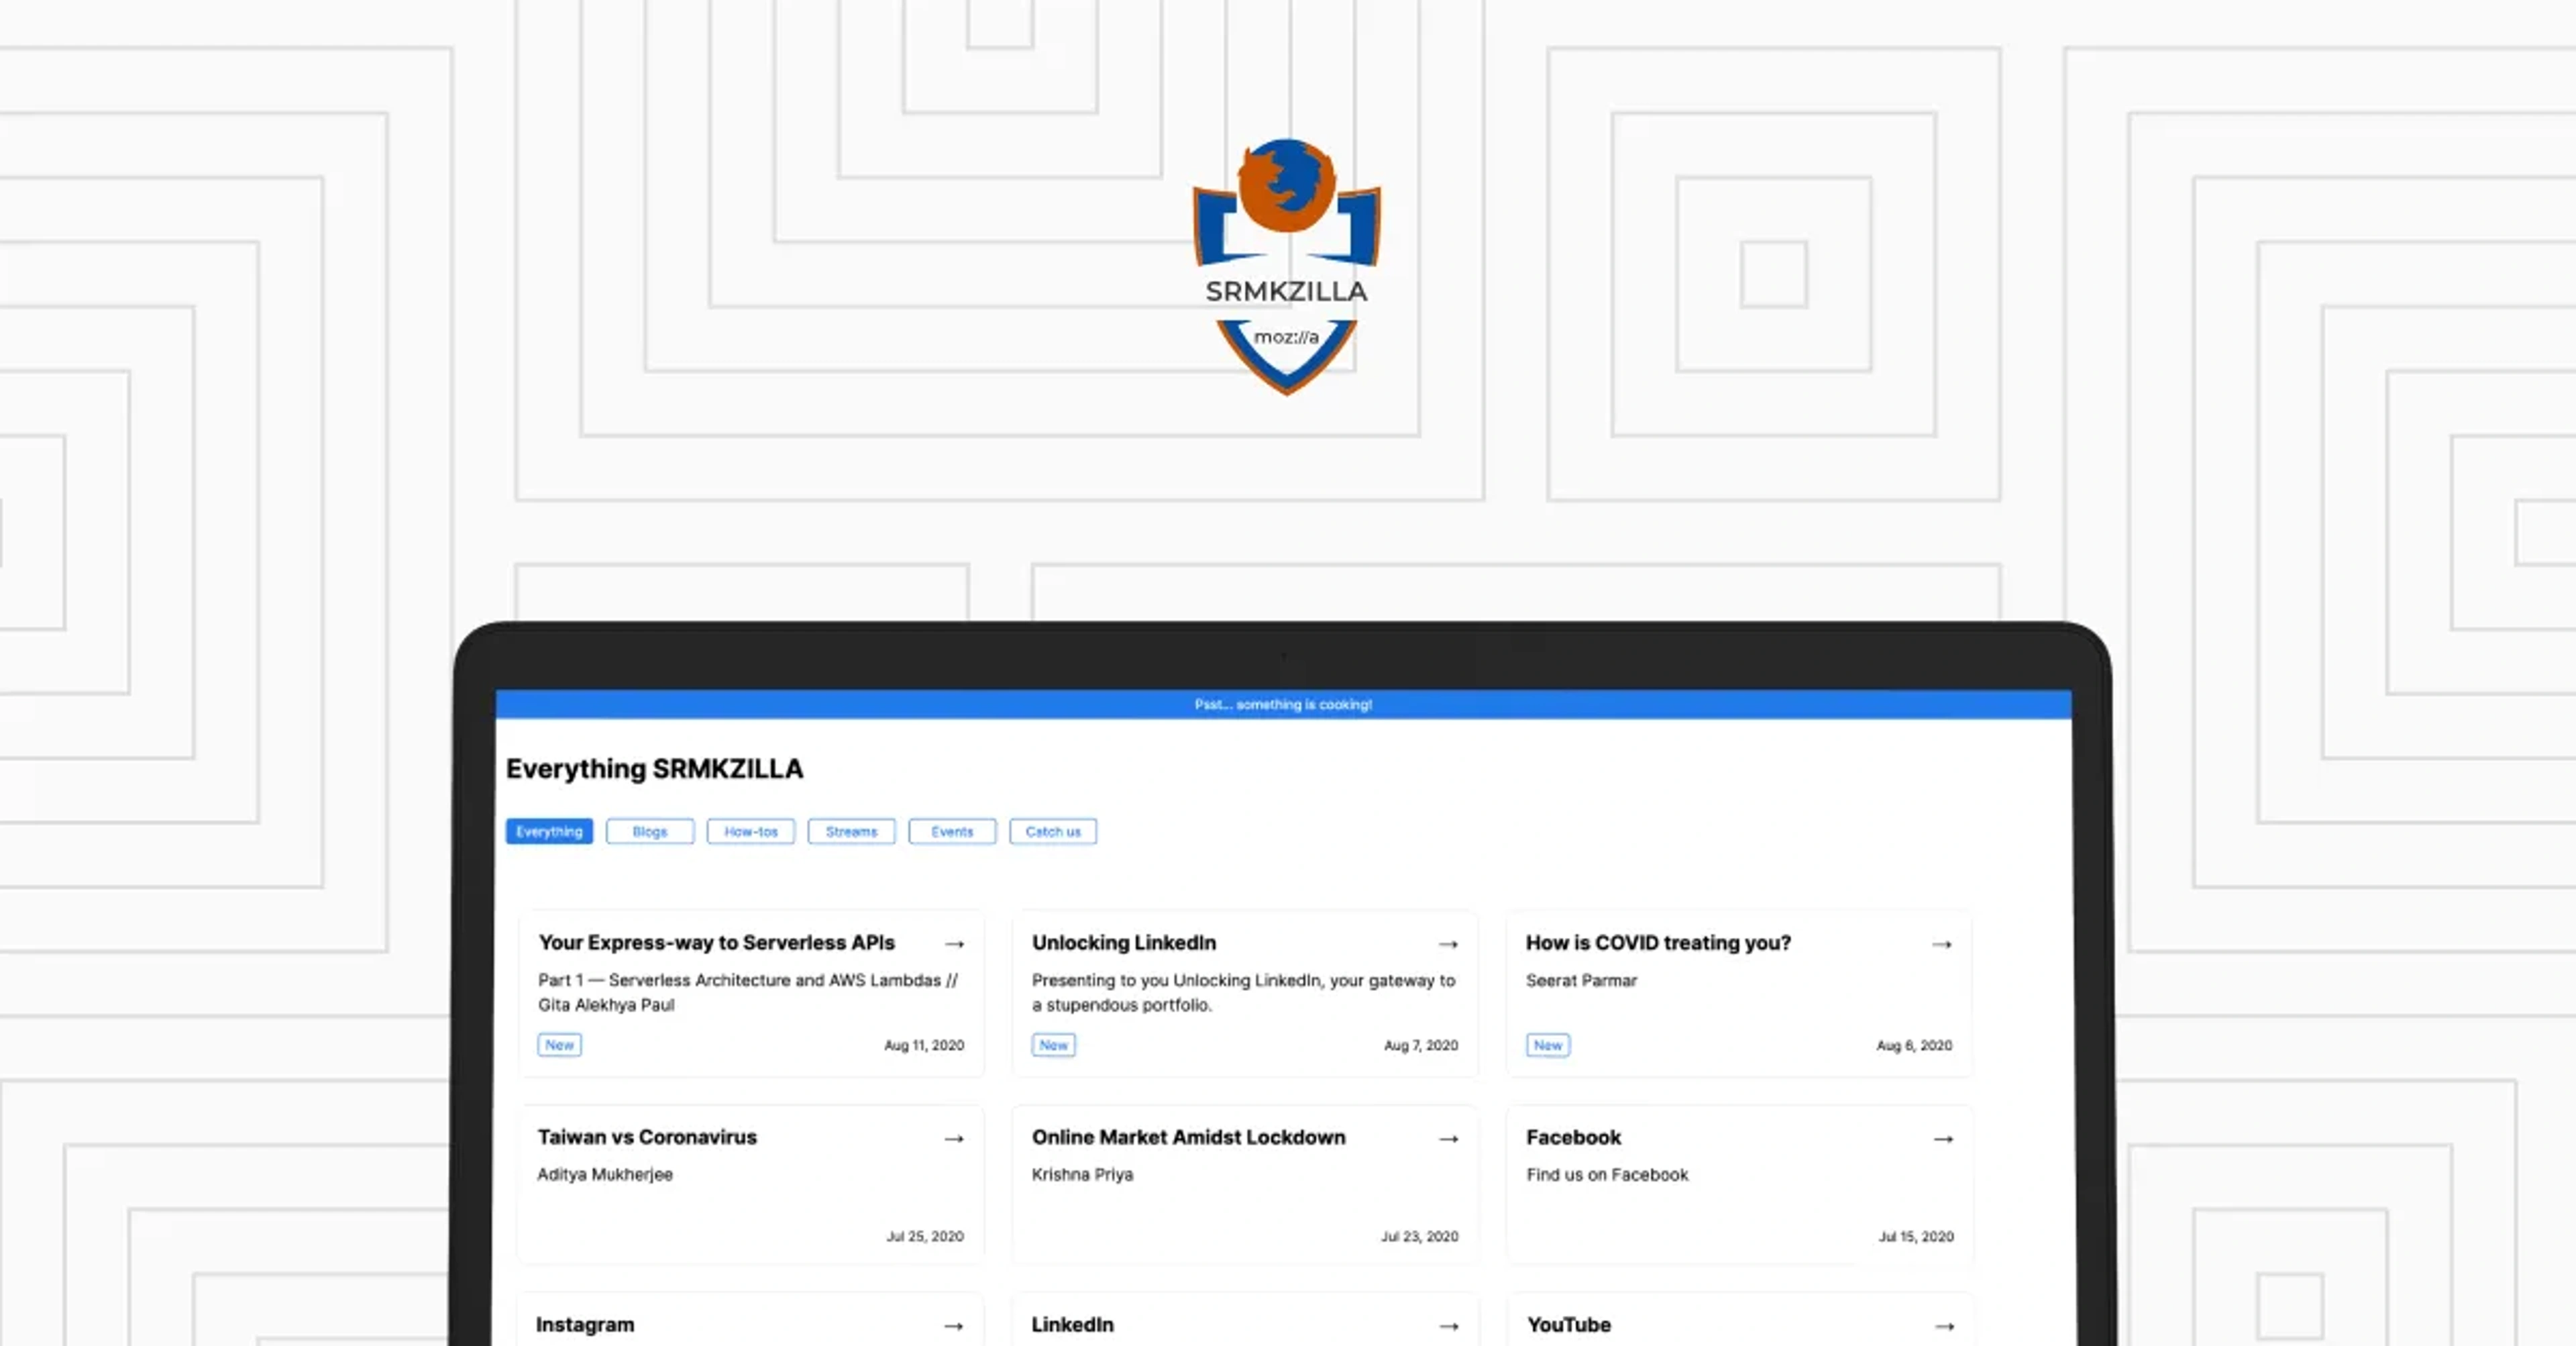This screenshot has width=2576, height=1346.
Task: Open arrow on YouTube card
Action: (1944, 1326)
